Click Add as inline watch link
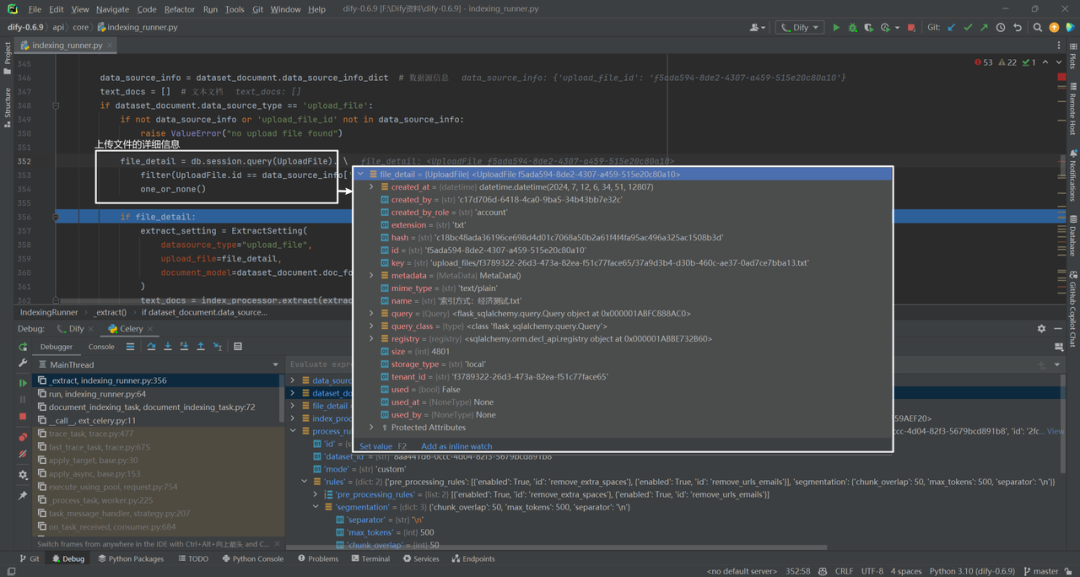The image size is (1080, 577). click(457, 446)
